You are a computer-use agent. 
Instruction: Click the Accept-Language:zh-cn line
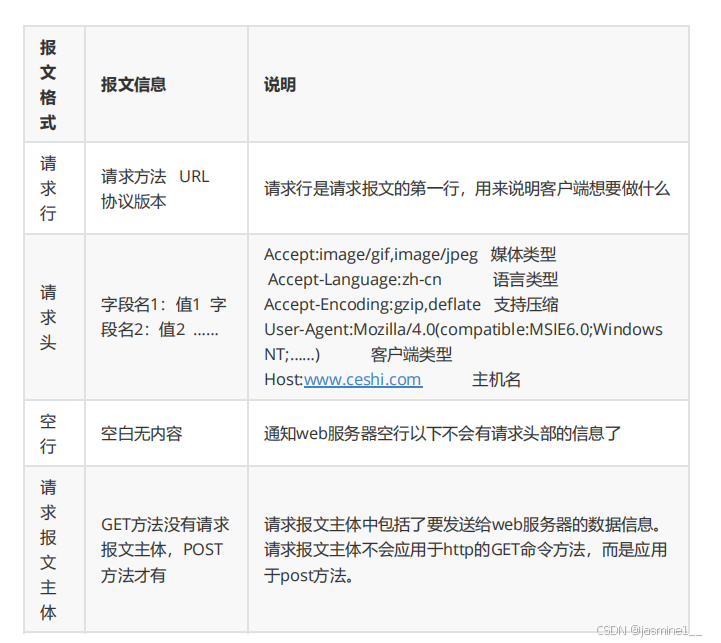coord(355,279)
